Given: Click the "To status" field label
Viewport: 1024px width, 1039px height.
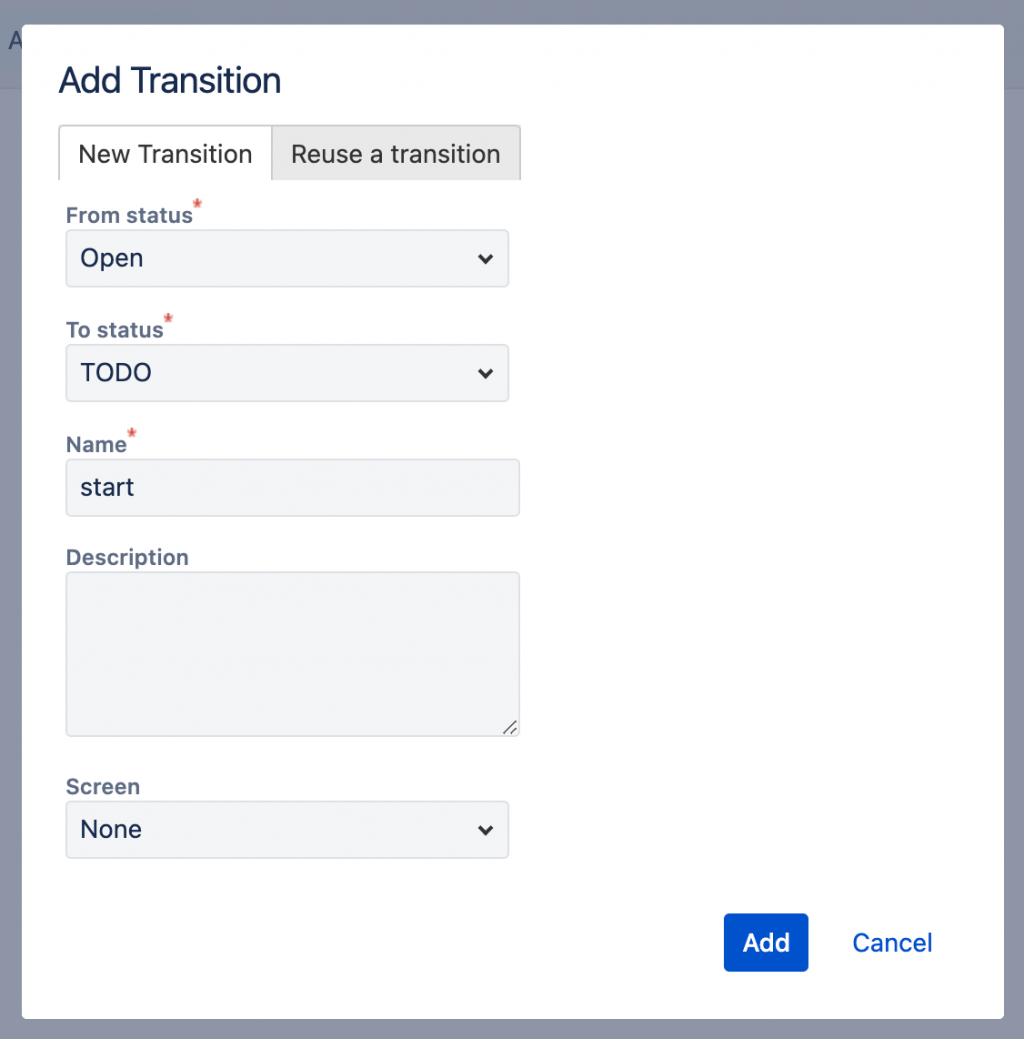Looking at the screenshot, I should click(114, 330).
